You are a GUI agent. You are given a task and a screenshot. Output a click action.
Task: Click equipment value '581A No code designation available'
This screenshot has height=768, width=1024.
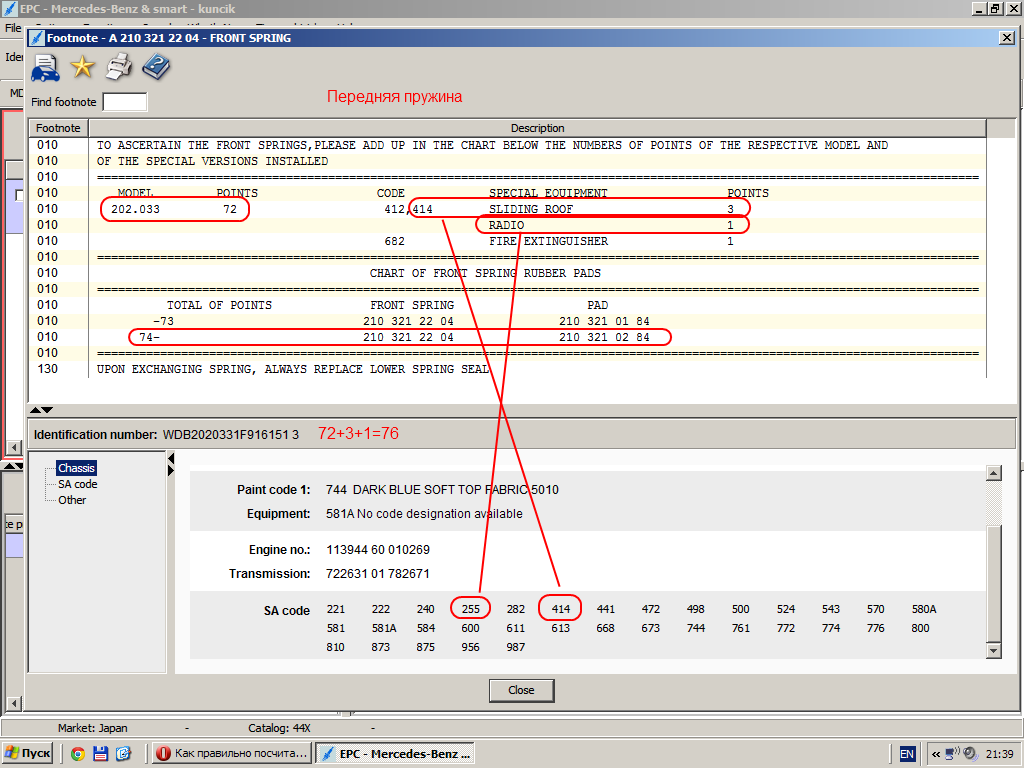tap(424, 514)
